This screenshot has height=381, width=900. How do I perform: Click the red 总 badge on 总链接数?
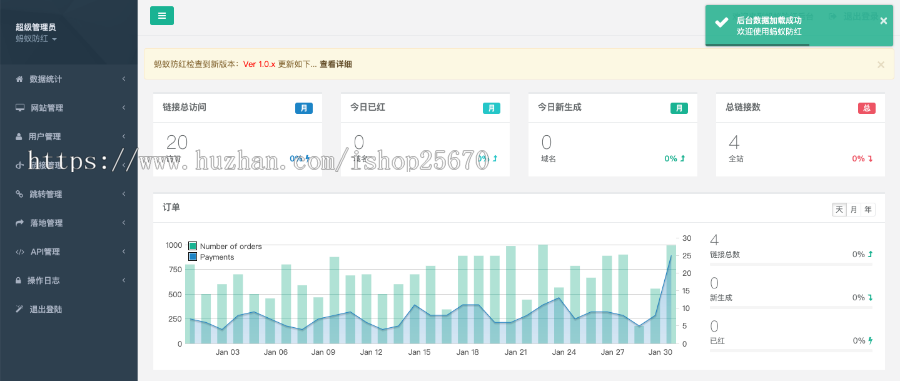tap(867, 108)
